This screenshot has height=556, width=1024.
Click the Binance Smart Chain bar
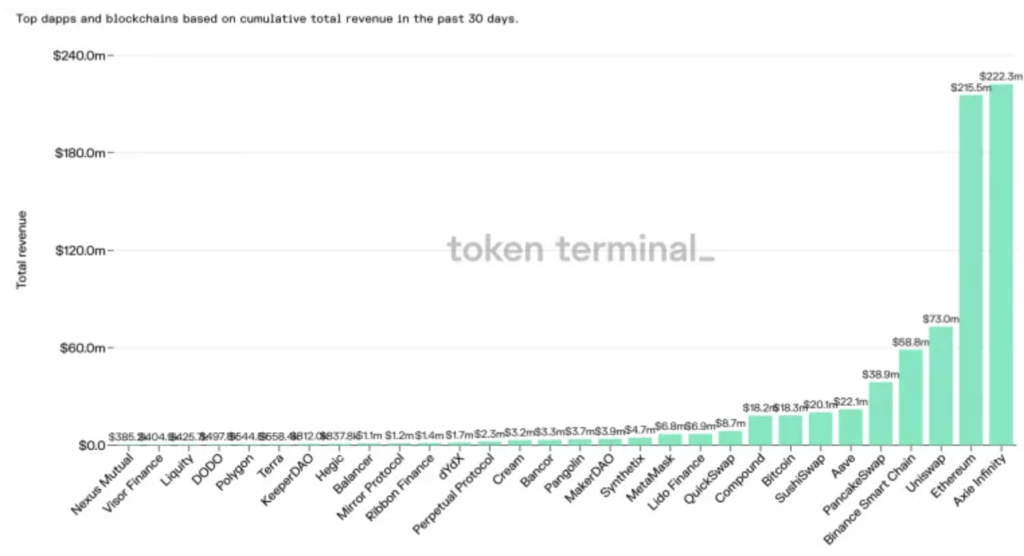tap(911, 397)
